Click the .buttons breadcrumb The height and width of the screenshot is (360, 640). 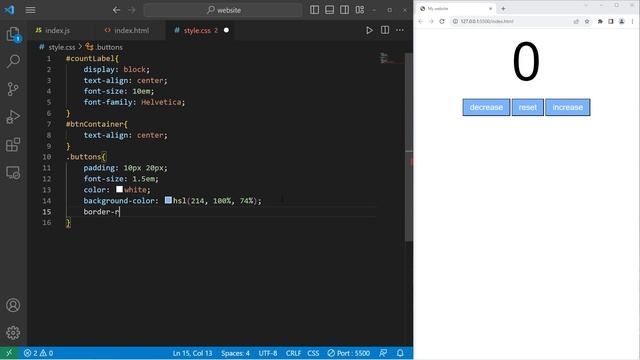pyautogui.click(x=109, y=47)
